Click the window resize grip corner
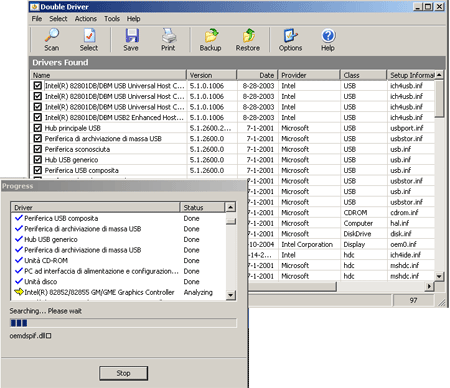 click(x=442, y=302)
